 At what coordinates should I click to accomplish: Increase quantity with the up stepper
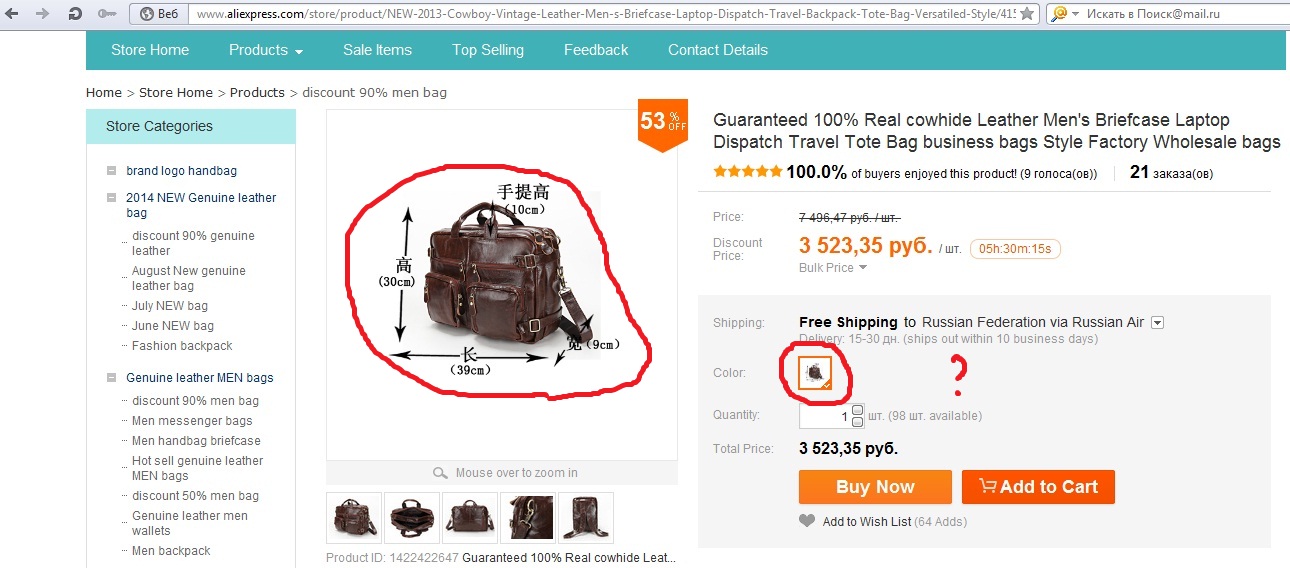pyautogui.click(x=857, y=410)
